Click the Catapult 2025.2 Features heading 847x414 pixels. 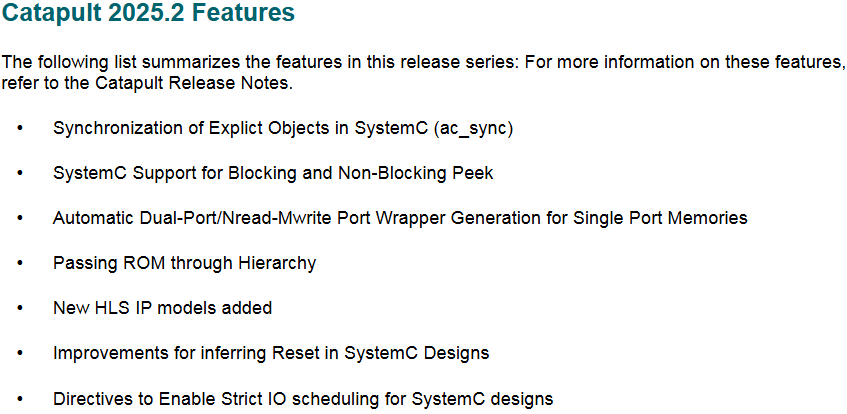coord(148,14)
